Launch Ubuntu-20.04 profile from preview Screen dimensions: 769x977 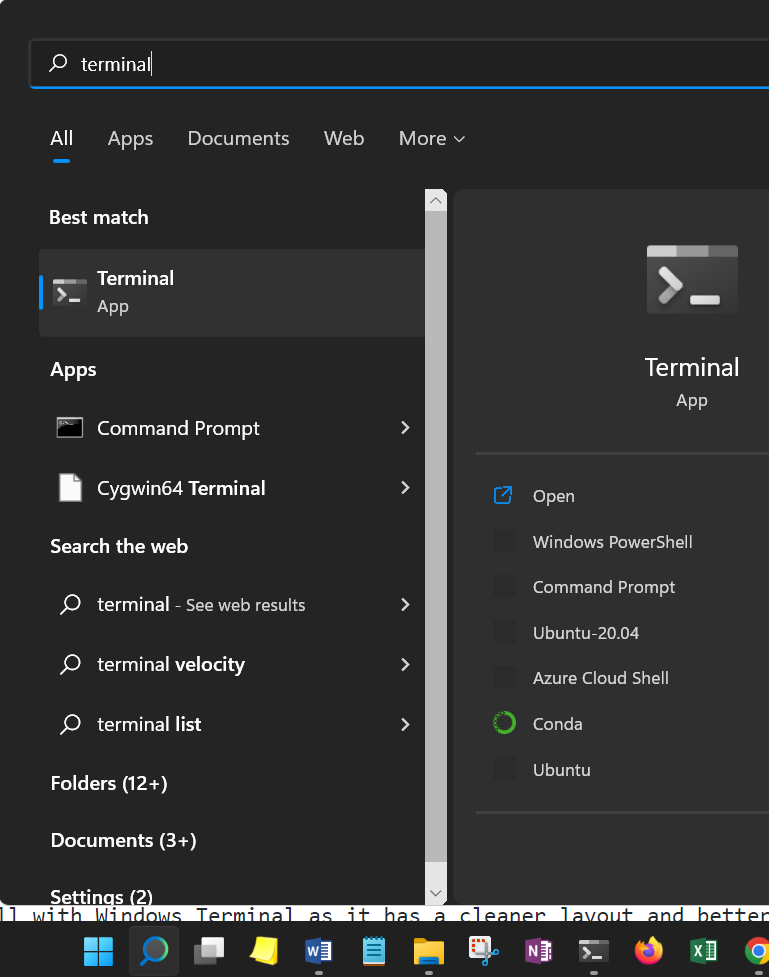pos(586,632)
